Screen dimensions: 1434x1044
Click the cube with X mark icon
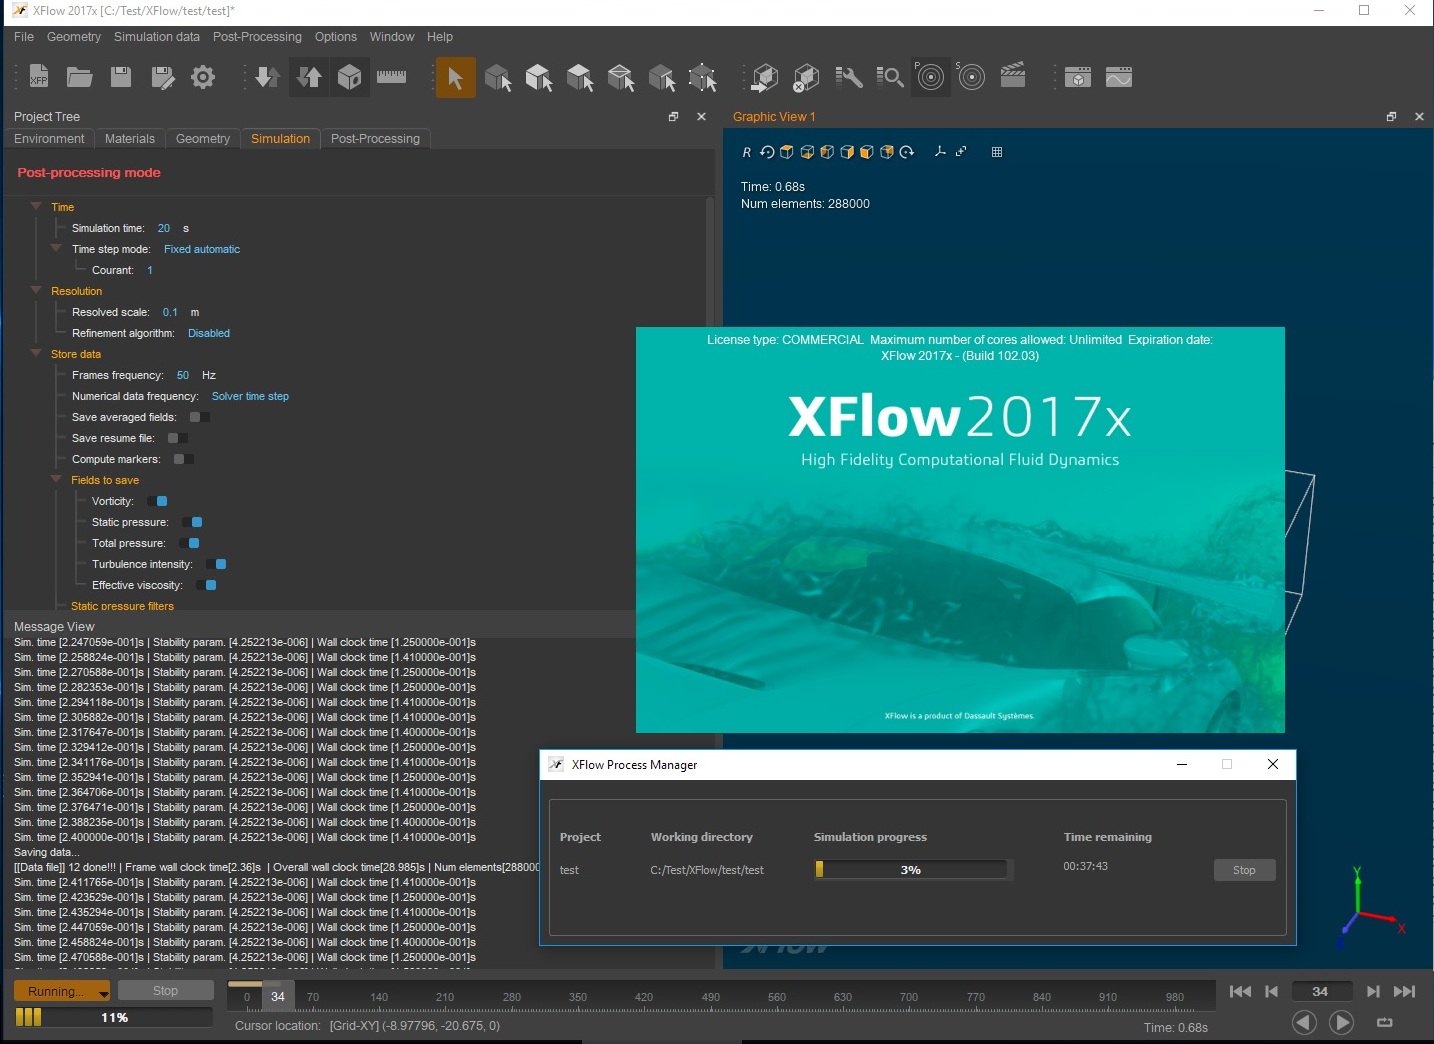pyautogui.click(x=806, y=77)
